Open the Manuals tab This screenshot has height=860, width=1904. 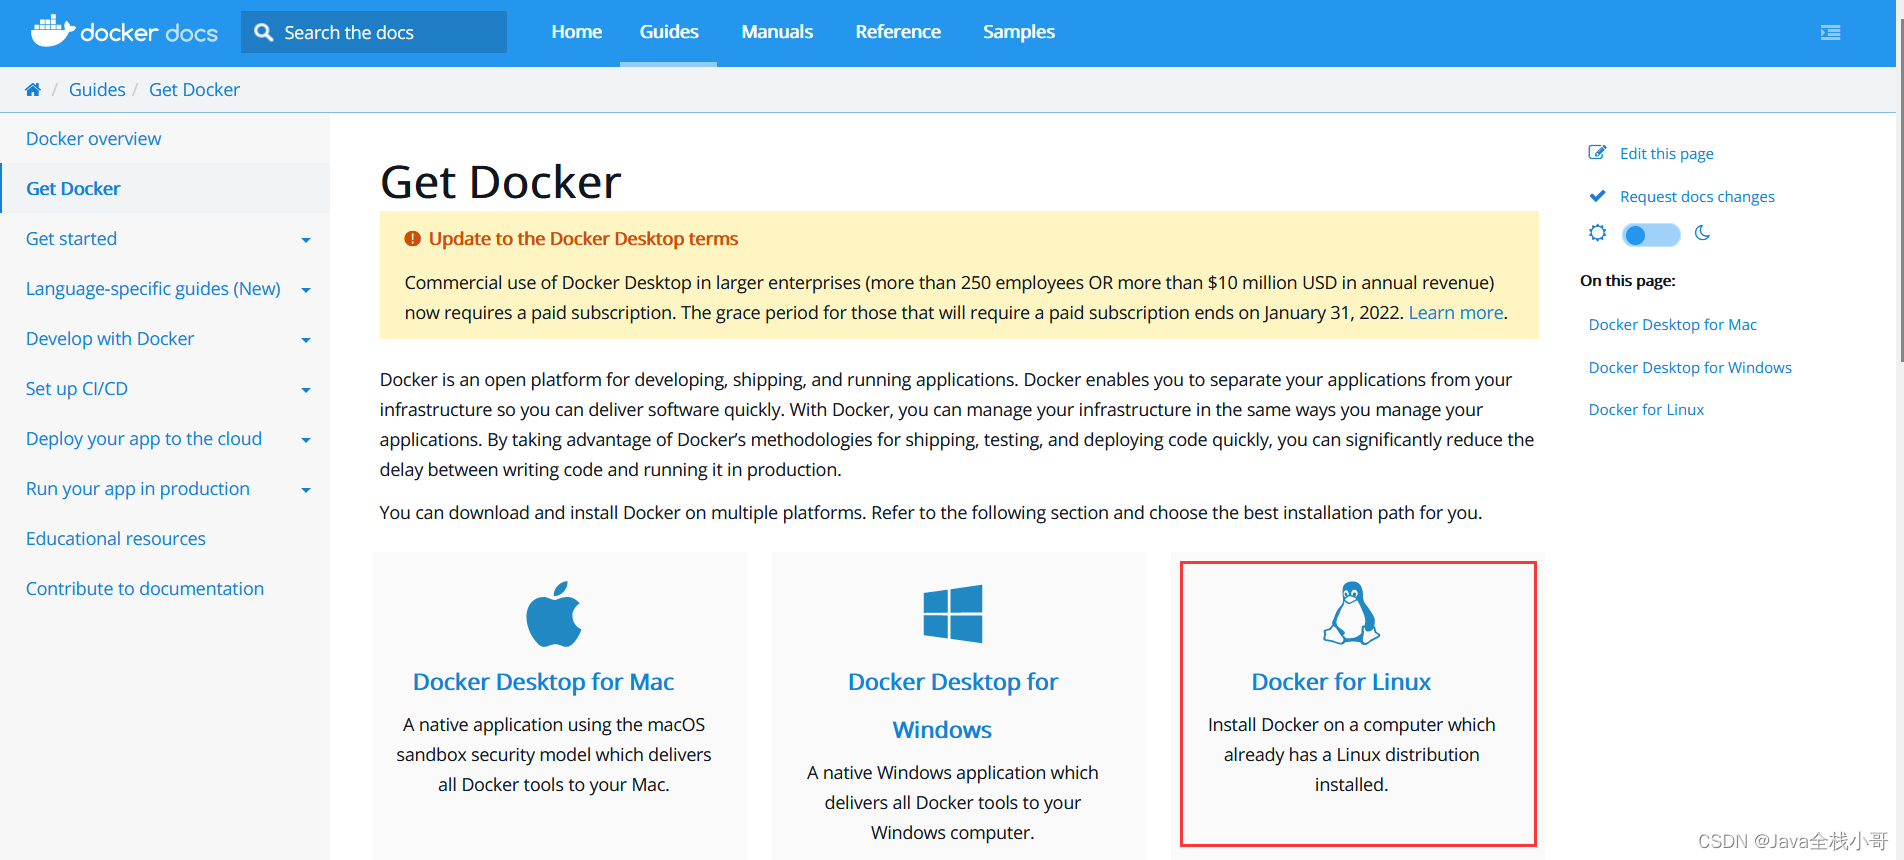777,32
